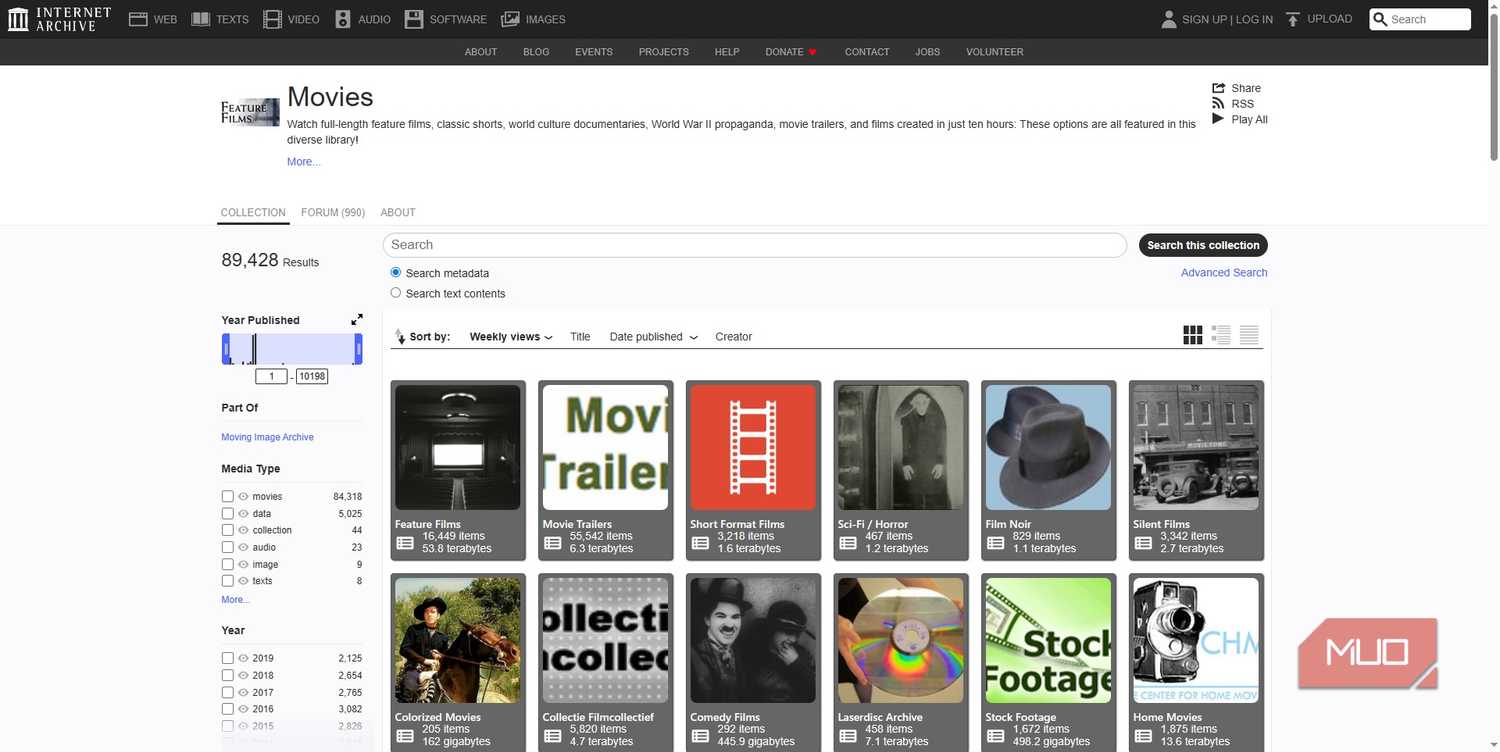Switch to the Collection tab
The height and width of the screenshot is (752, 1500).
pos(253,212)
